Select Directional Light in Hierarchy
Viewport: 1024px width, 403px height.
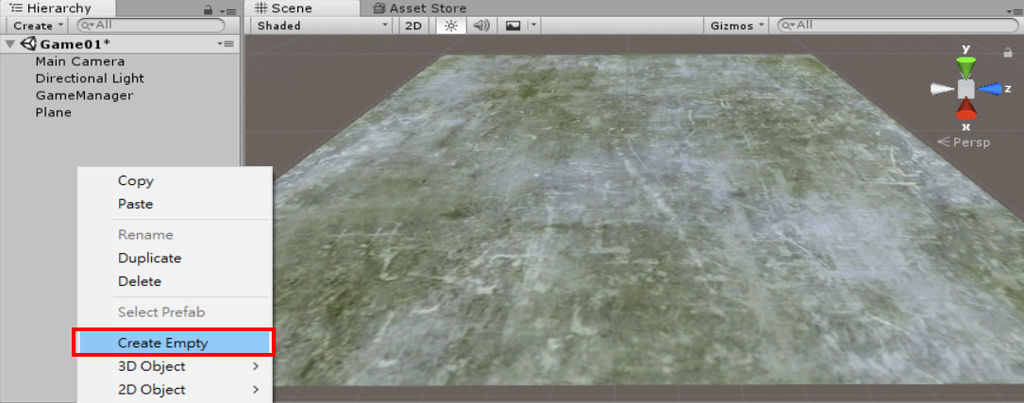[x=90, y=78]
